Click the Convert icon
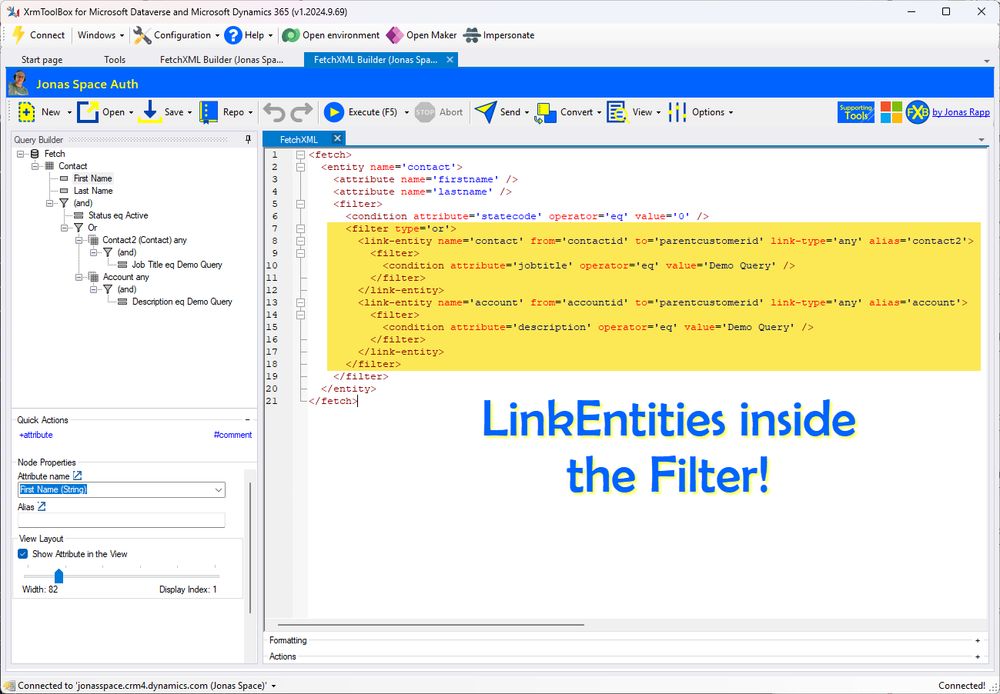This screenshot has width=1000, height=694. pos(546,113)
